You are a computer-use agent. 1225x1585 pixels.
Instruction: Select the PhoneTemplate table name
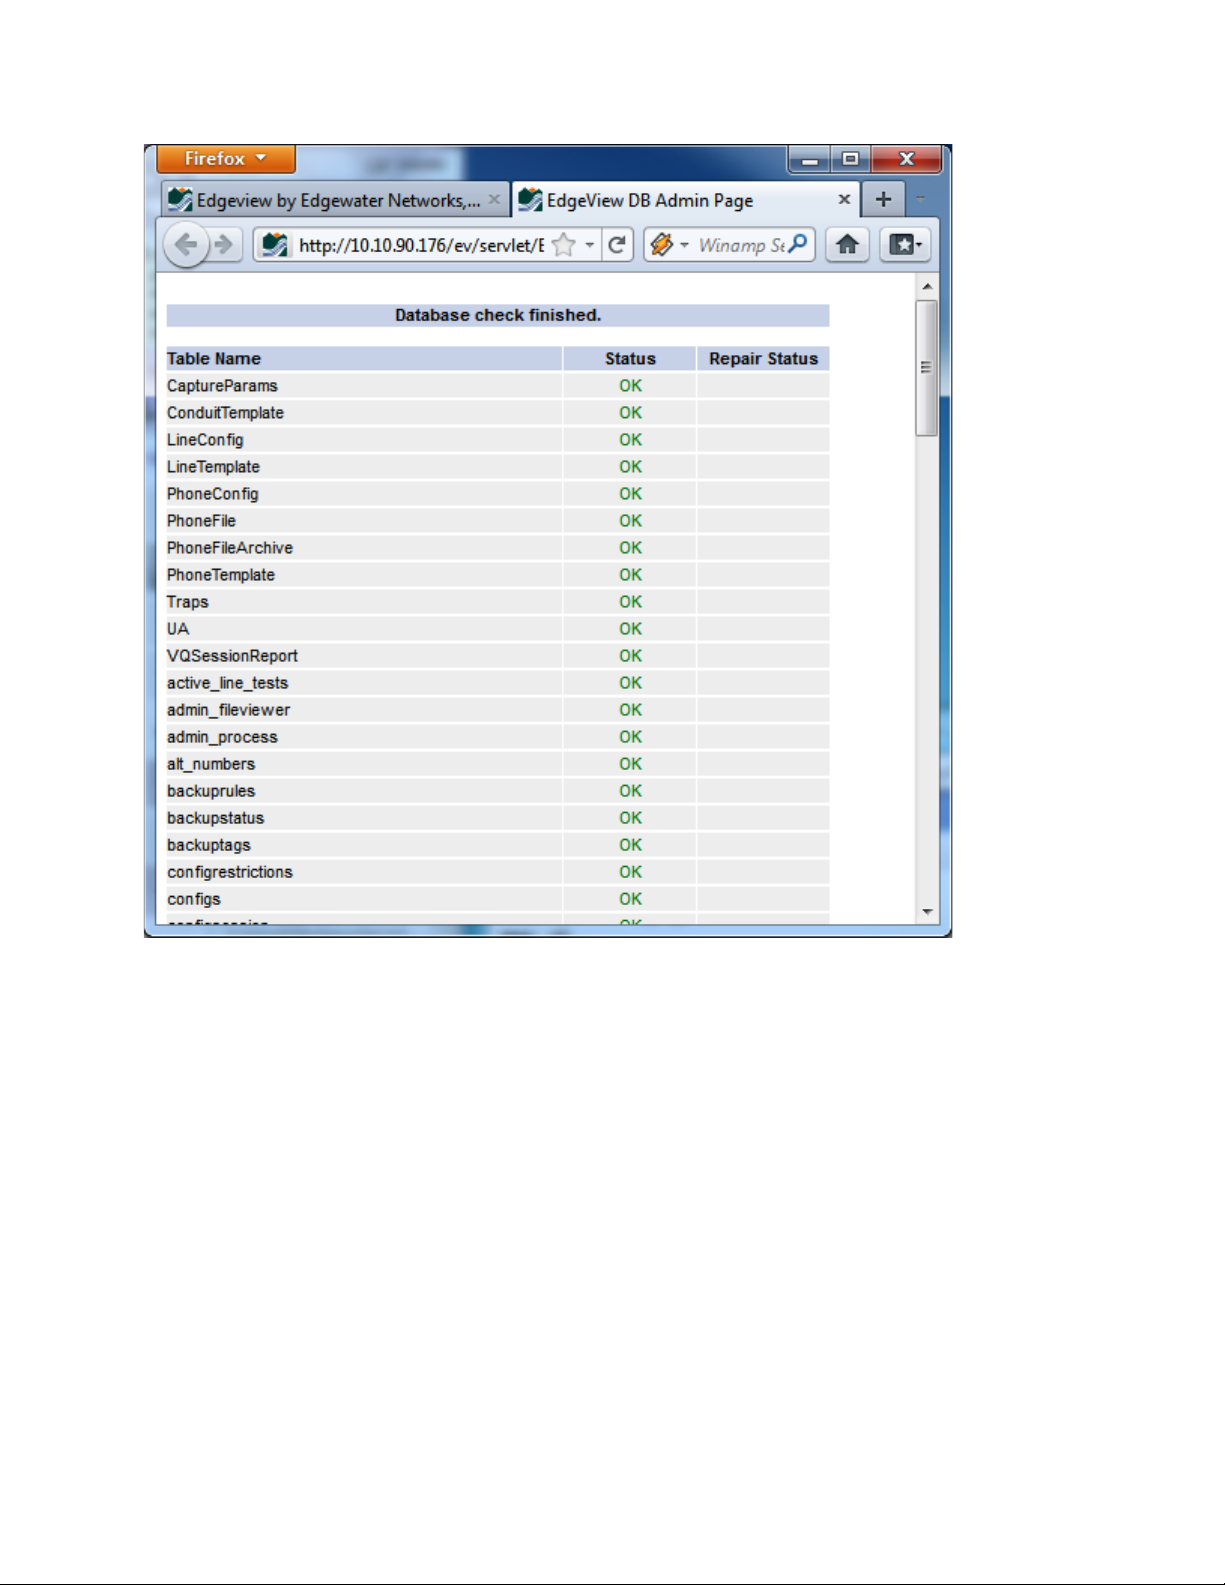(x=221, y=575)
